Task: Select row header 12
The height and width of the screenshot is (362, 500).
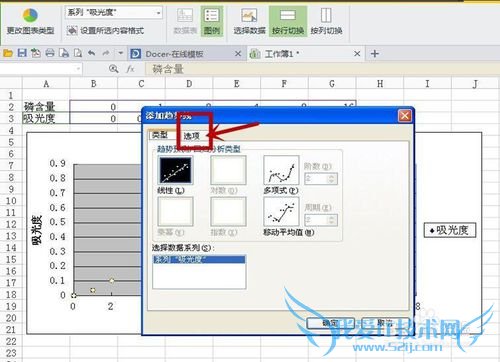Action: (11, 224)
